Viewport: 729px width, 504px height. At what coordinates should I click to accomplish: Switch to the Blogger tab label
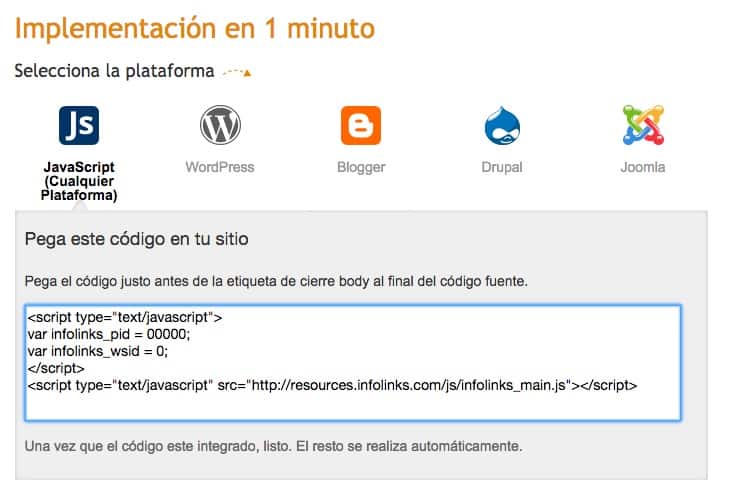pyautogui.click(x=361, y=167)
